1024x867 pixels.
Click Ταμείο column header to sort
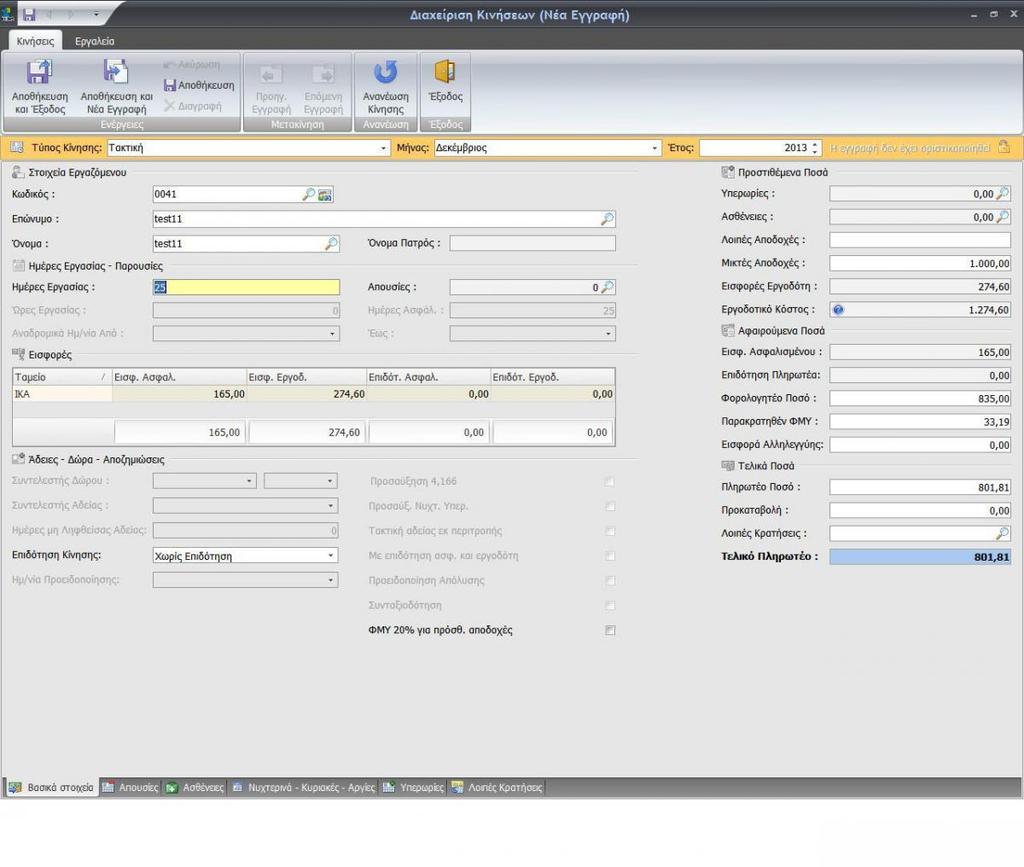click(62, 377)
